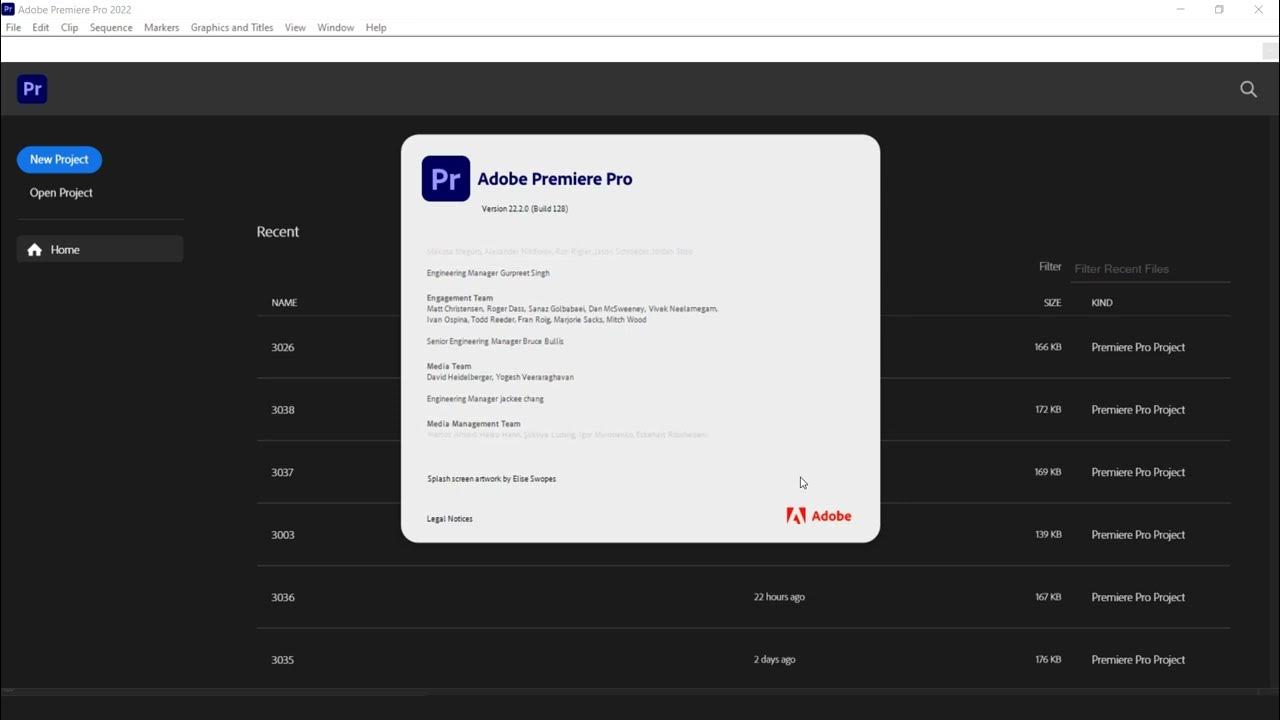Click the 'Engagement Team' heading
Screen dimensions: 1280x720
(460, 298)
